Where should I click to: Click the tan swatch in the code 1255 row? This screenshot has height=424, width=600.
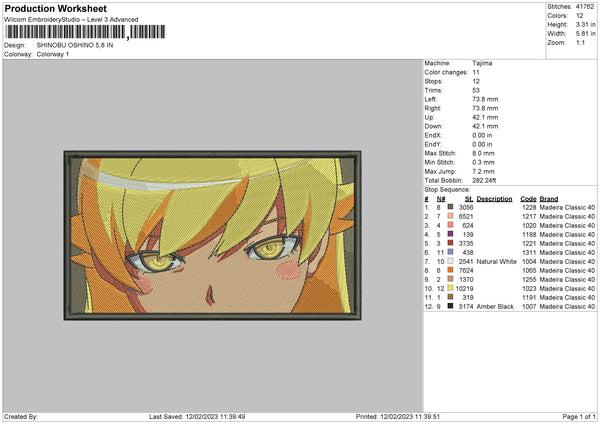450,279
